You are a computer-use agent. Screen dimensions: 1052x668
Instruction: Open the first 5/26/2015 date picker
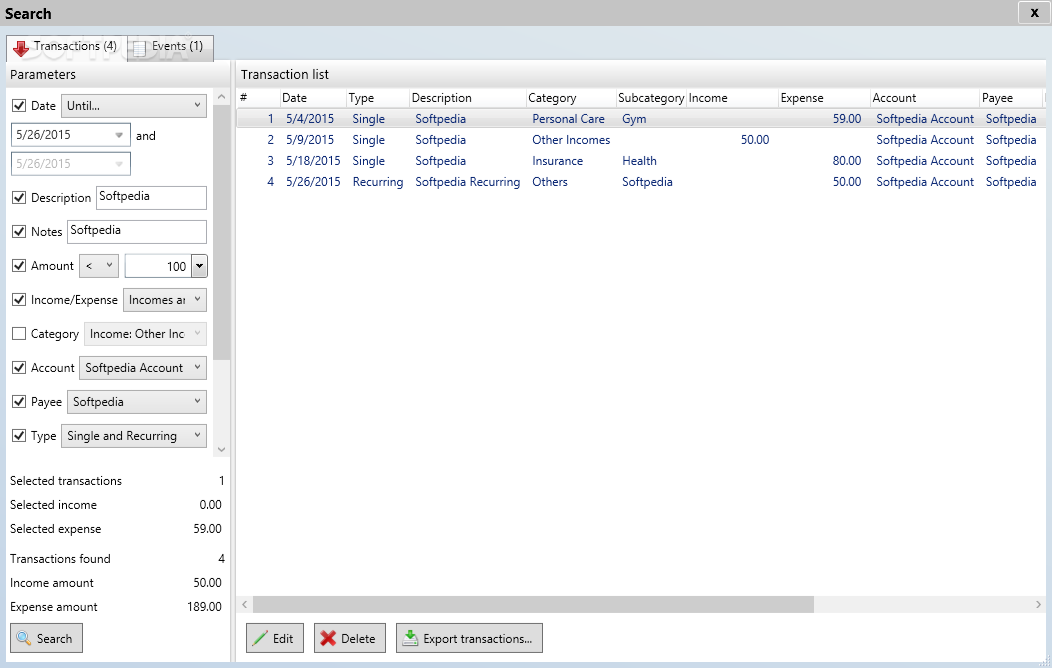119,135
